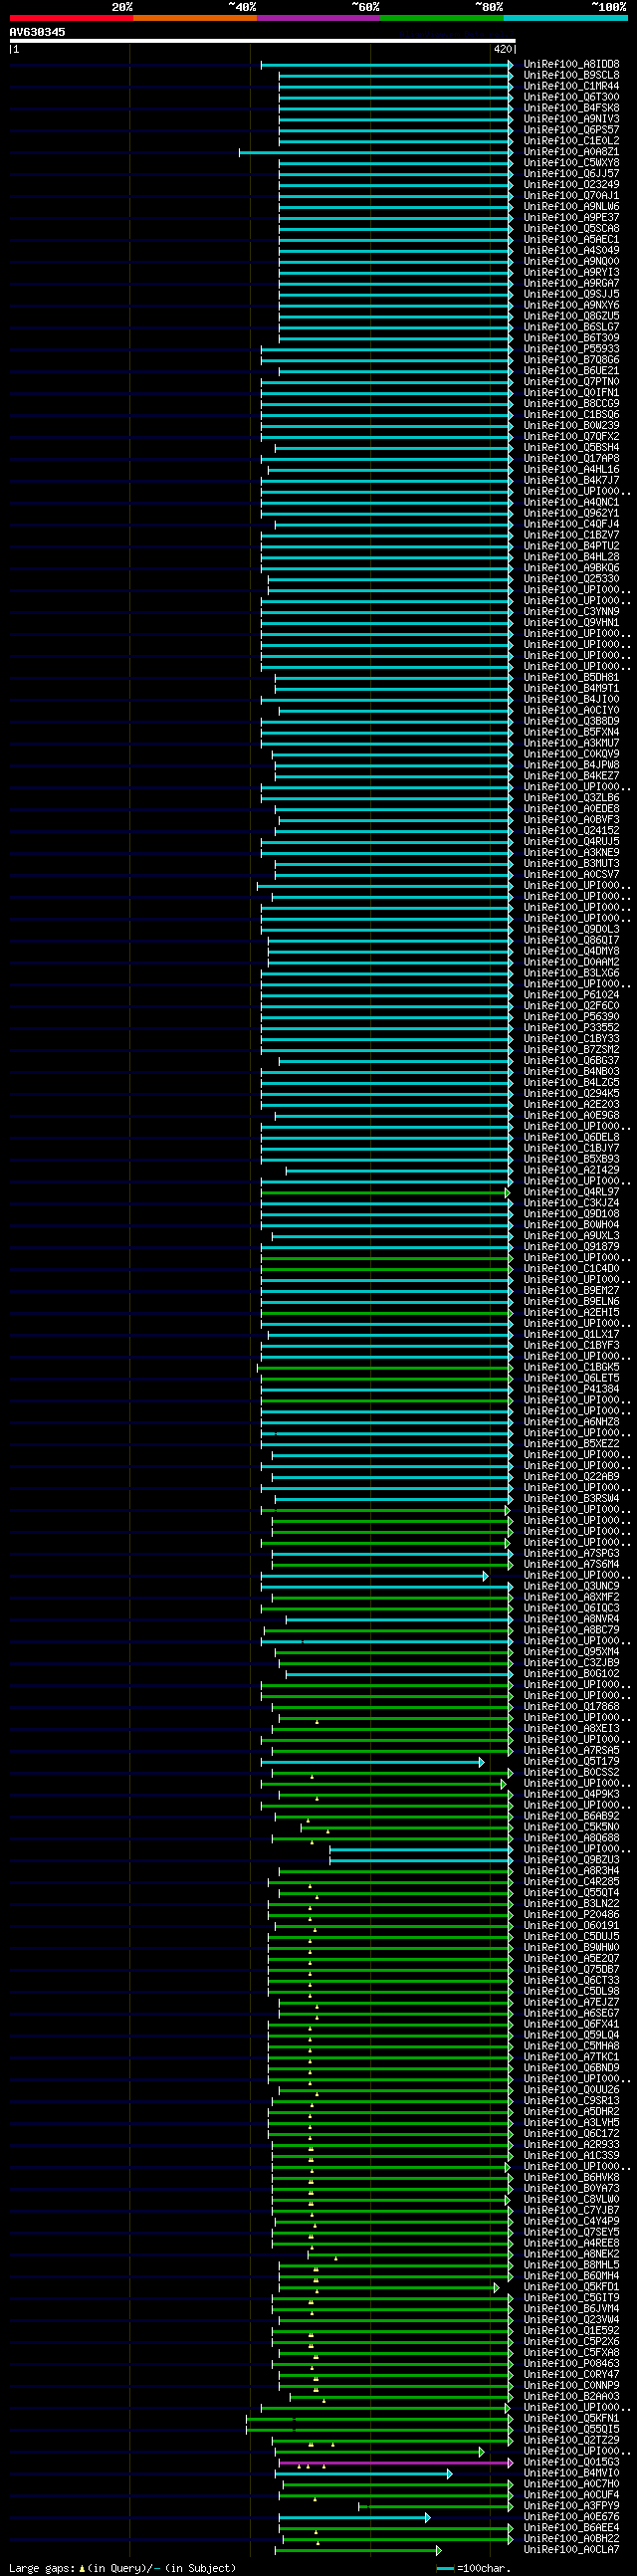Click label UniRef100_P33552
The image size is (637, 2576).
tap(571, 1029)
